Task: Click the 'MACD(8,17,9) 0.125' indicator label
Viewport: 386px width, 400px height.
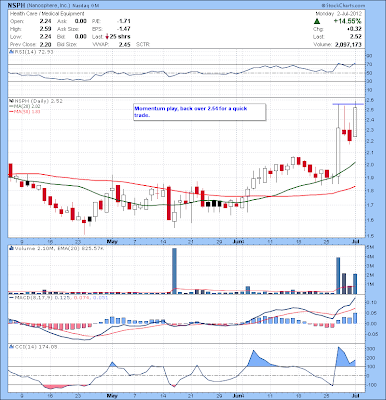Action: coord(42,297)
